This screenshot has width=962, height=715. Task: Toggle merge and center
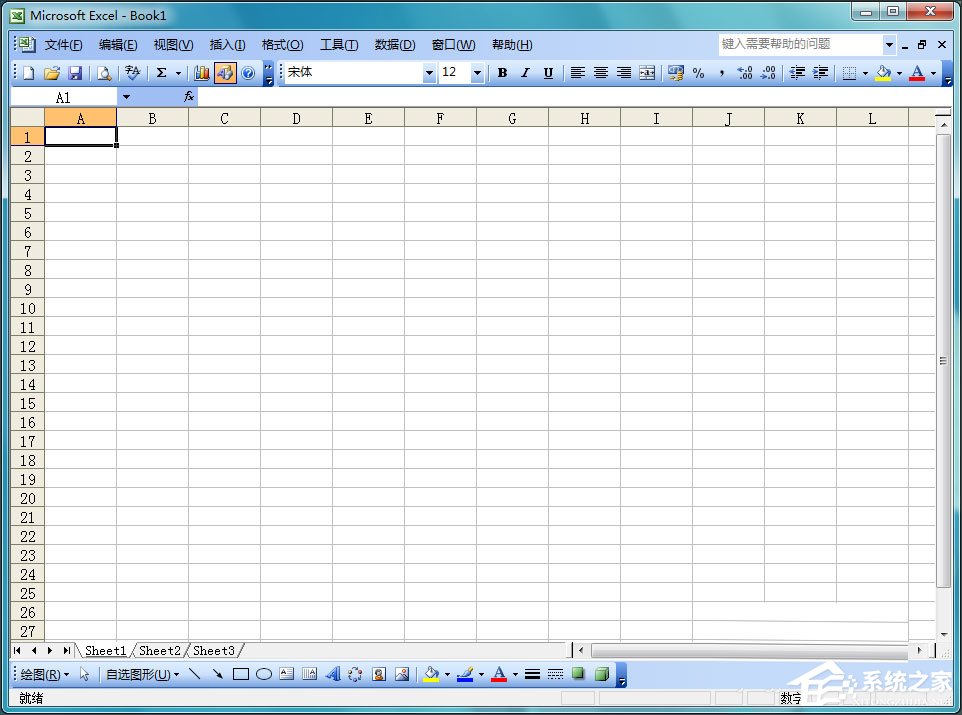coord(647,72)
